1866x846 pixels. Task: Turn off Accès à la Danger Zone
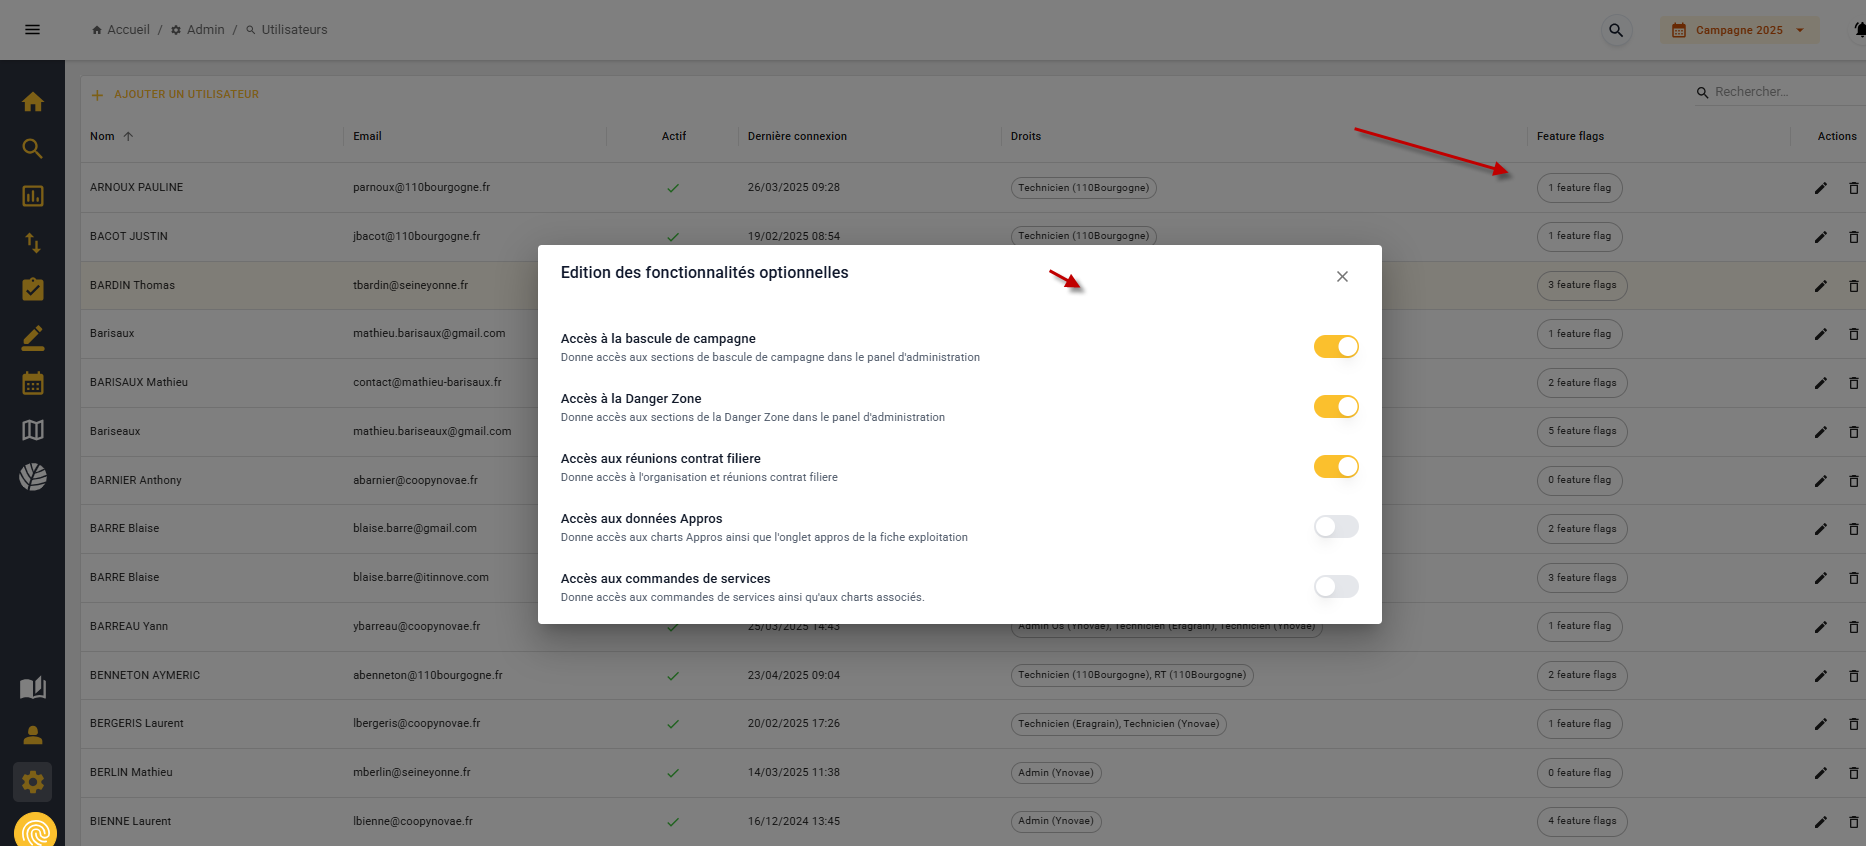pyautogui.click(x=1335, y=407)
